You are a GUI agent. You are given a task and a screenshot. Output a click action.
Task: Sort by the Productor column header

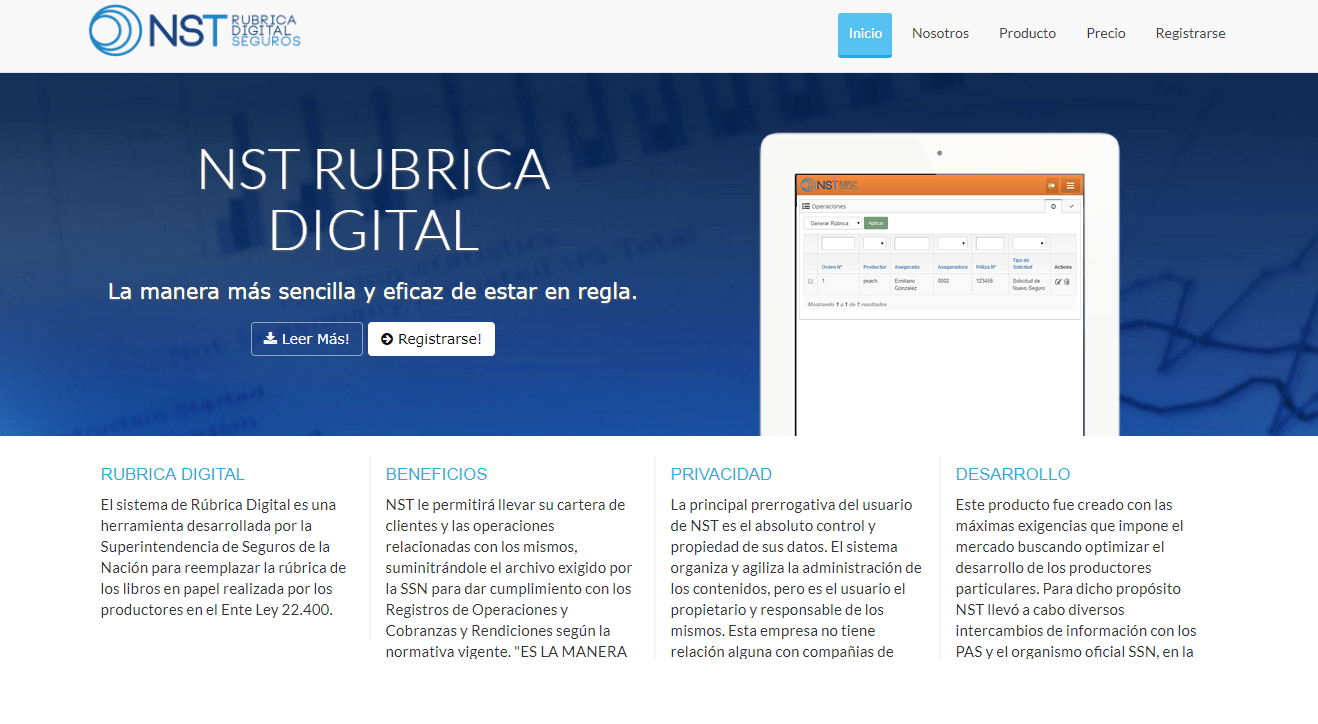[875, 267]
